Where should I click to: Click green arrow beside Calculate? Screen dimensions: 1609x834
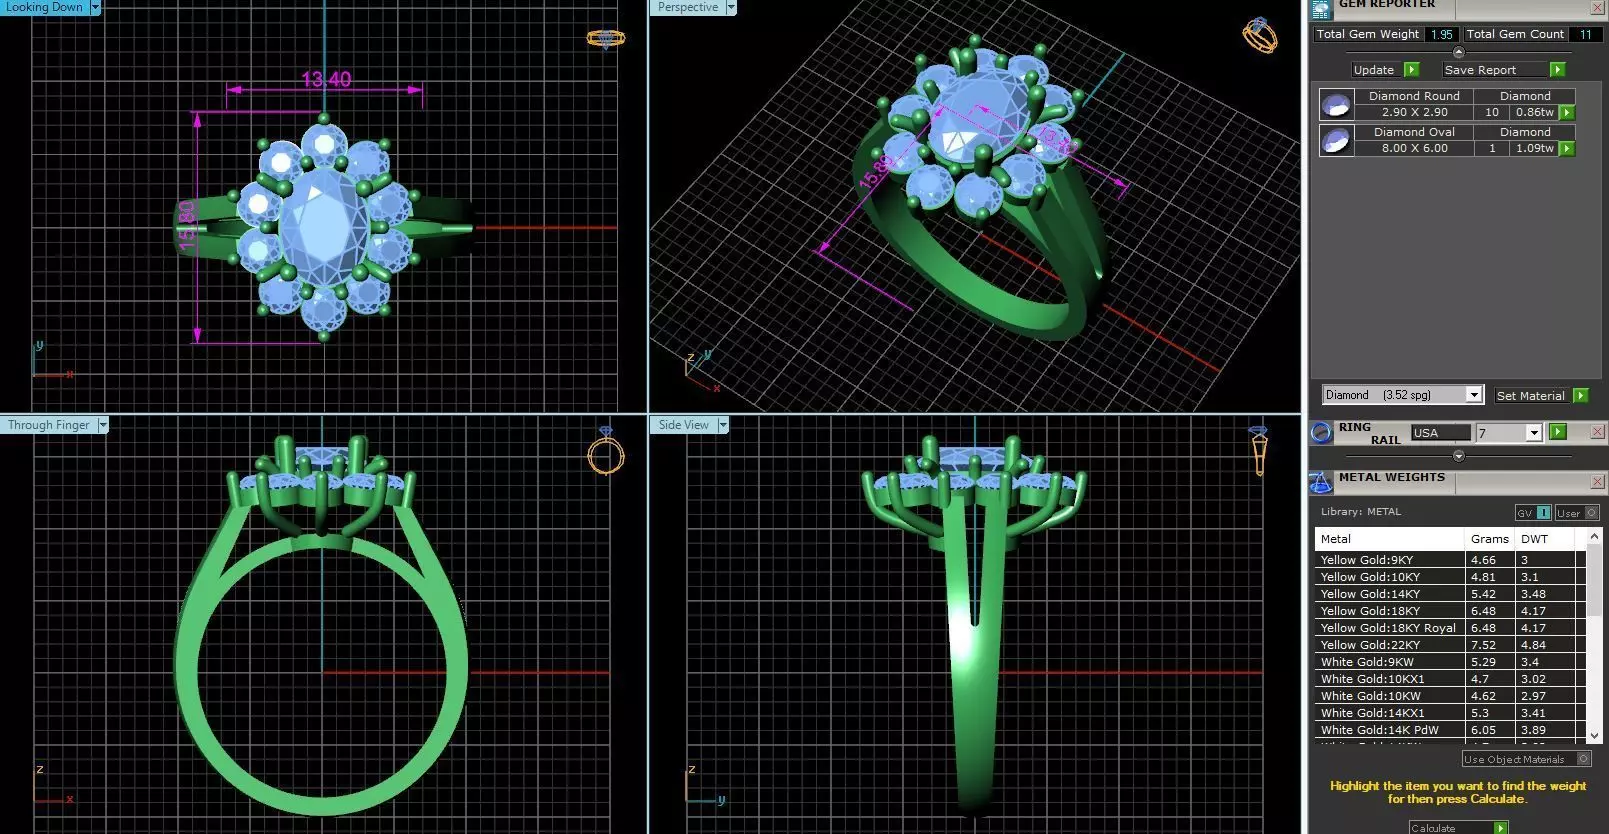[1500, 828]
